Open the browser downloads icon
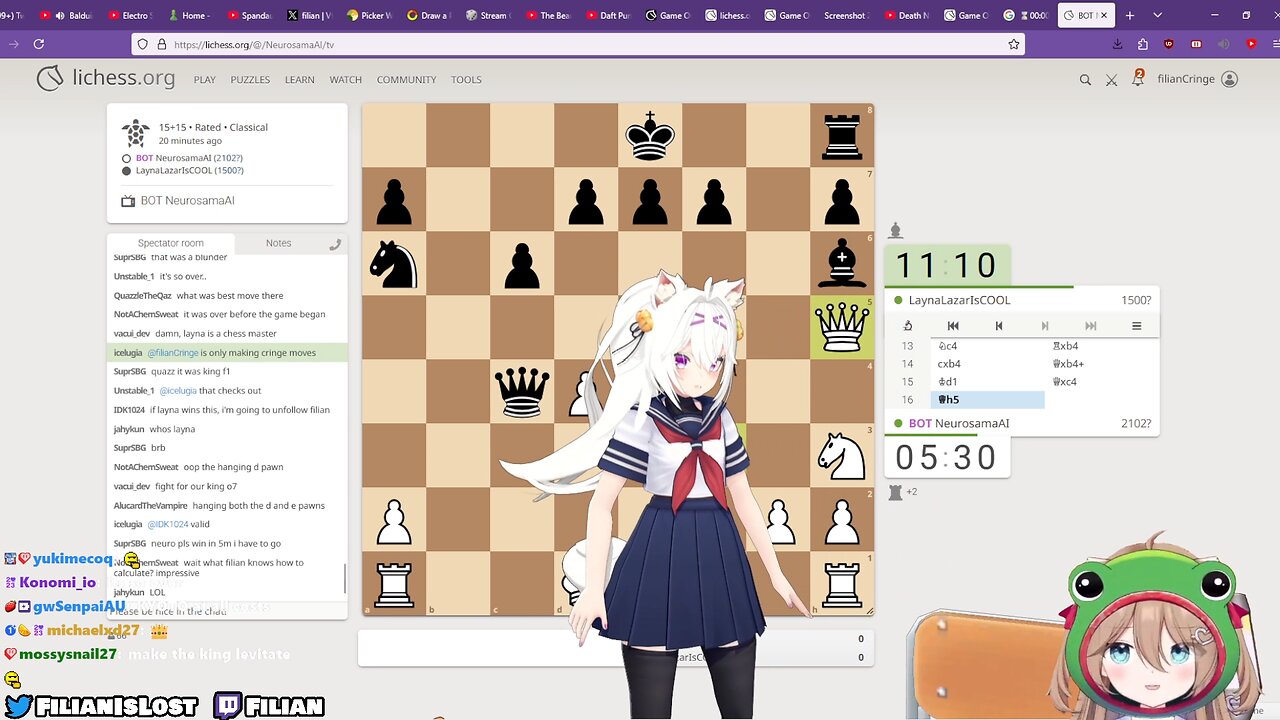The image size is (1280, 720). pos(1117,44)
